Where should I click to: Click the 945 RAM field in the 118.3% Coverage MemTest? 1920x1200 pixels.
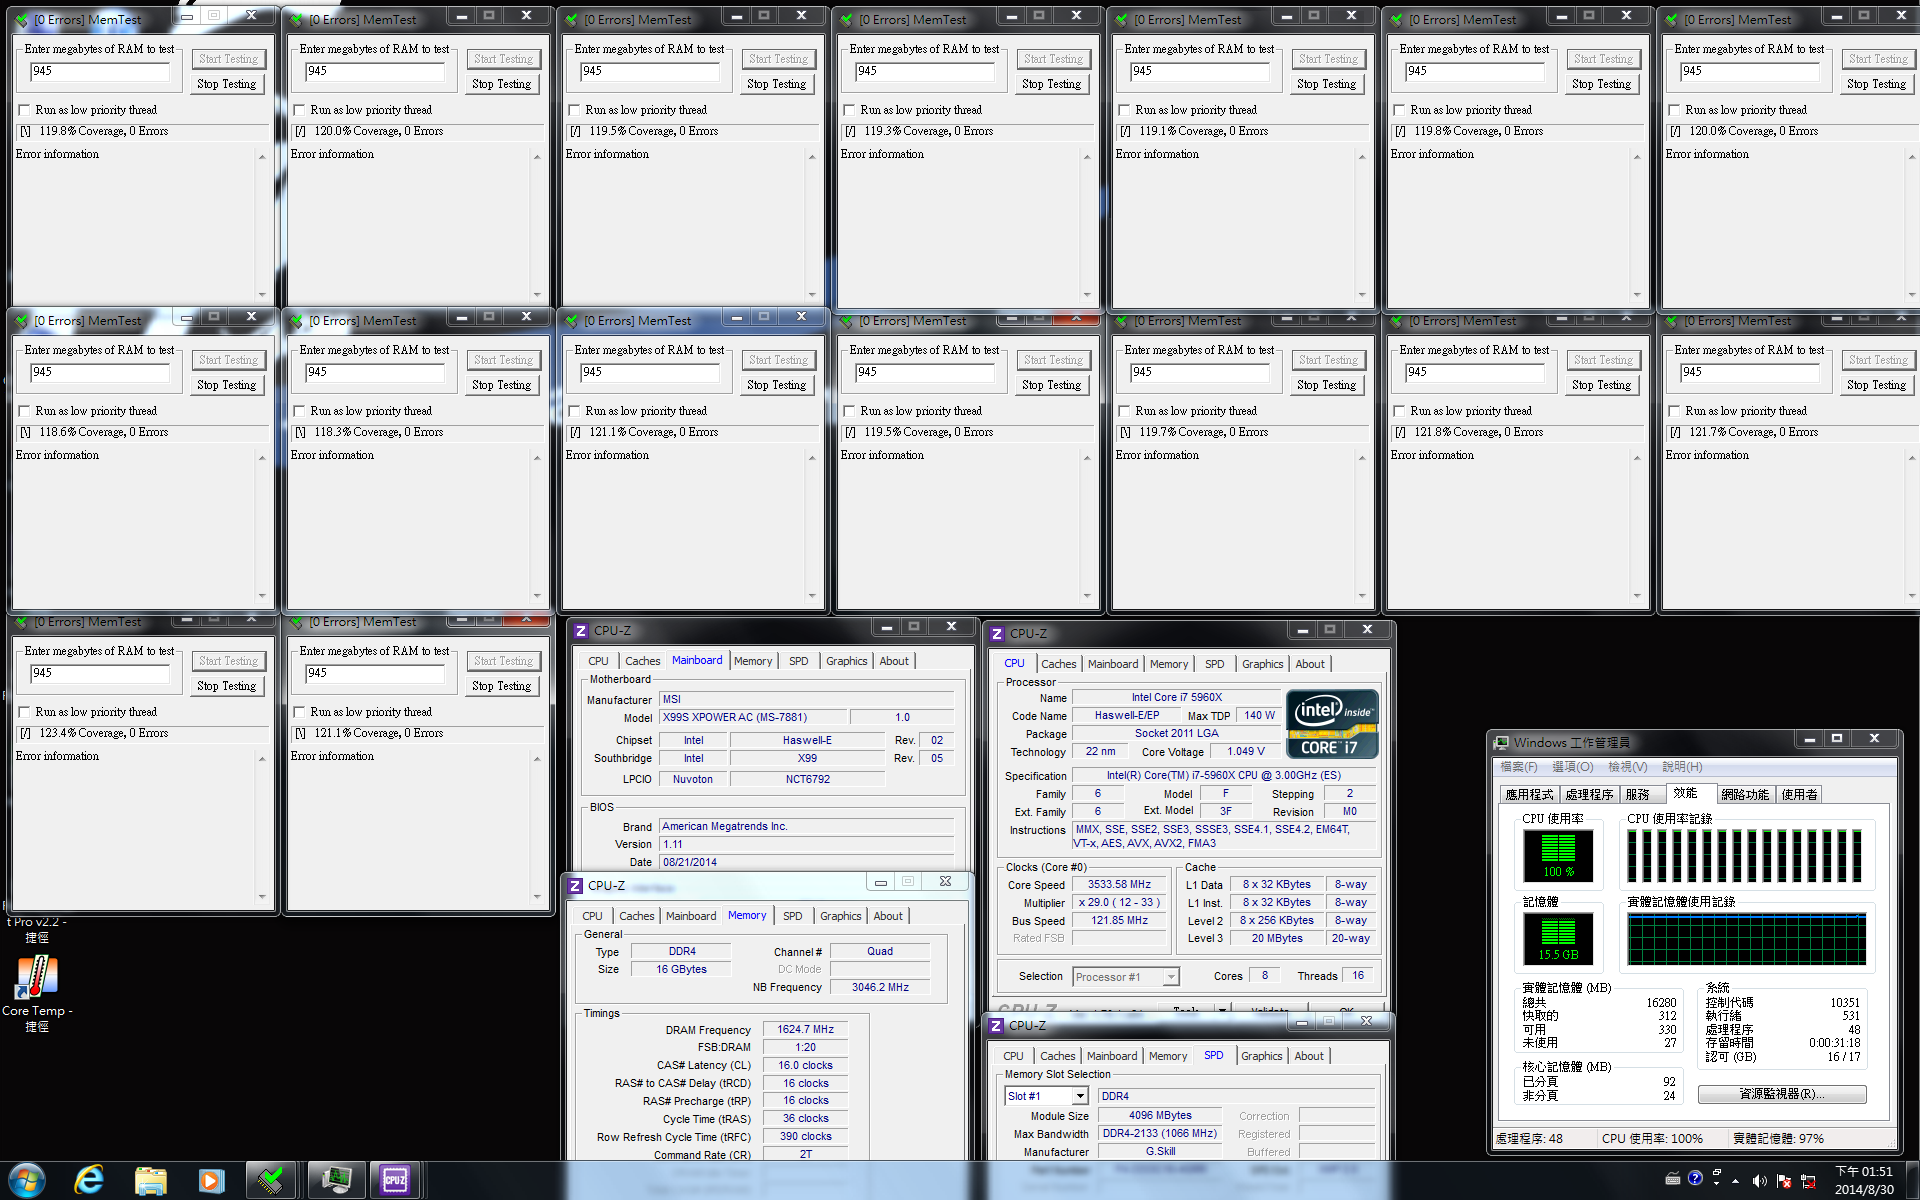(x=375, y=372)
